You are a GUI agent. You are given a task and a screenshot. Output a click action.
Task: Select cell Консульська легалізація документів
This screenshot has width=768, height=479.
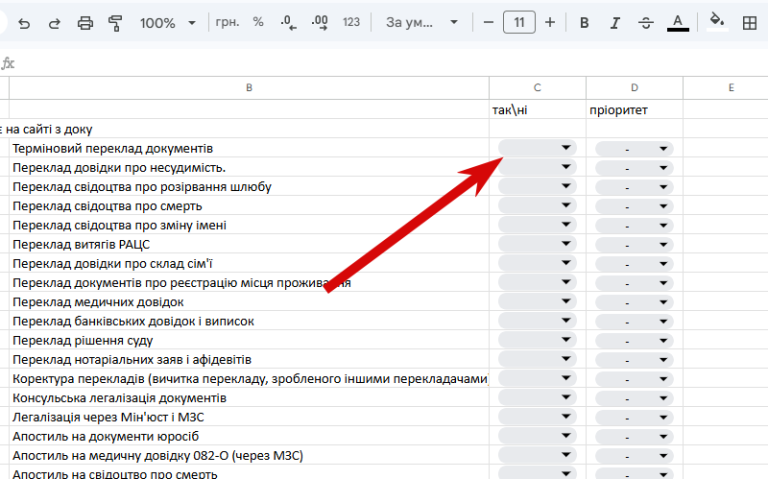[x=249, y=398]
